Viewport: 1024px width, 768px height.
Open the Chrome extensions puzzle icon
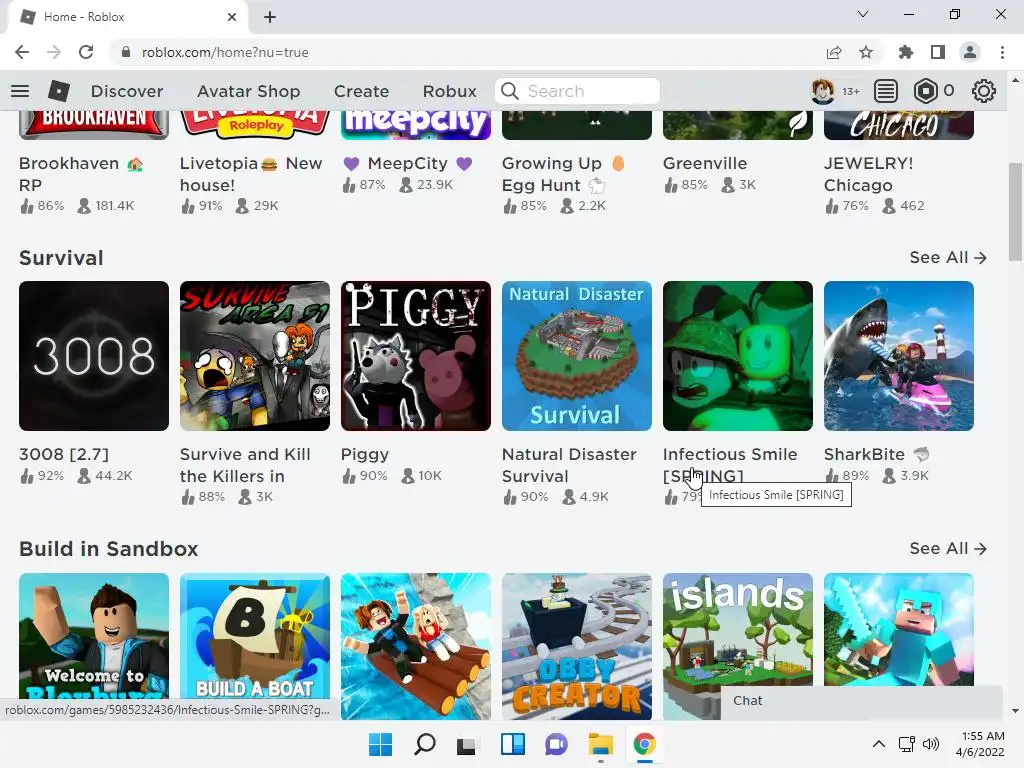[906, 52]
